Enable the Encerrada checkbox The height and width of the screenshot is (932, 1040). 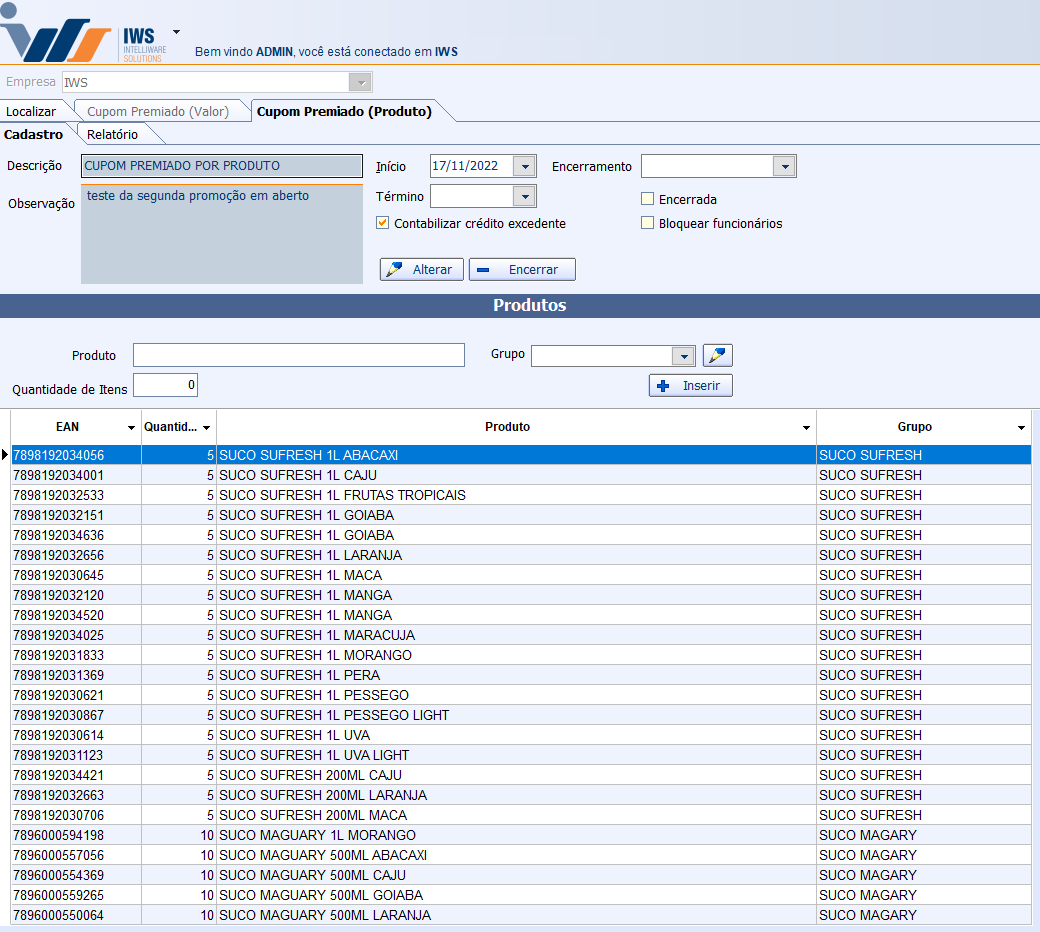point(648,199)
